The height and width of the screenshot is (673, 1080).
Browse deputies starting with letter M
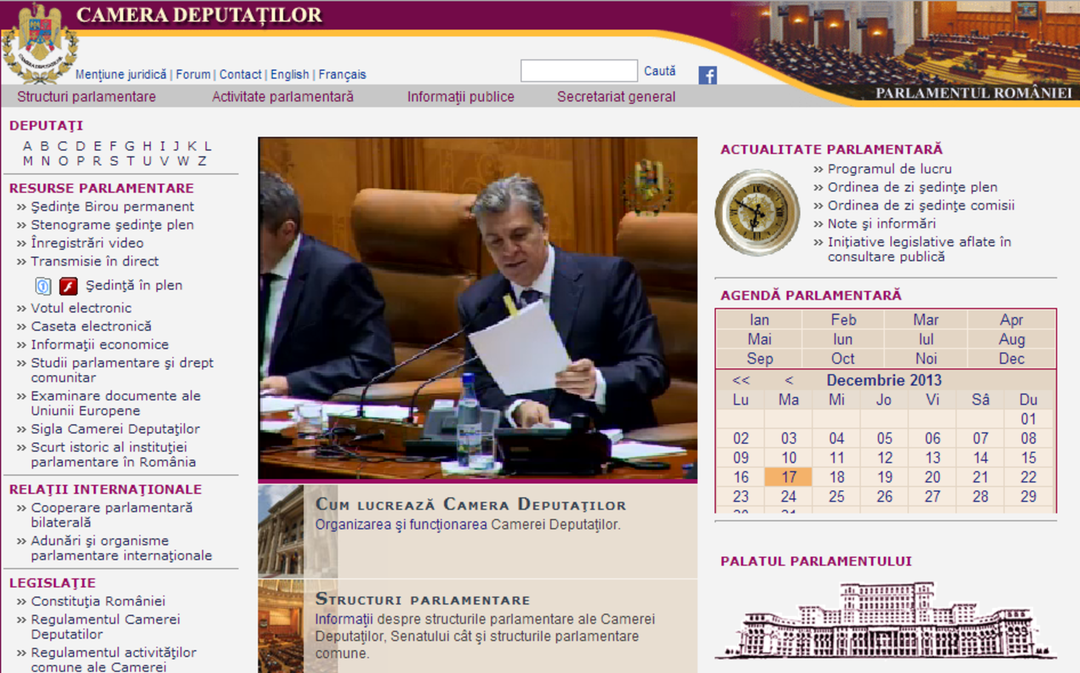[29, 161]
